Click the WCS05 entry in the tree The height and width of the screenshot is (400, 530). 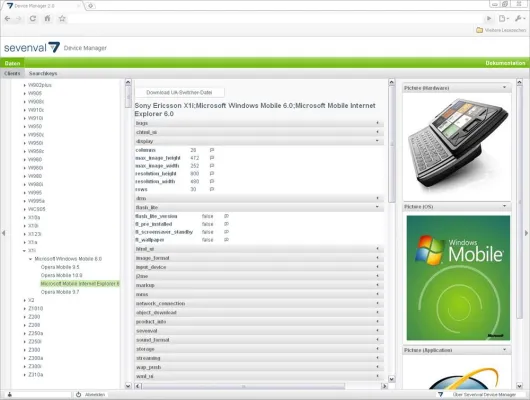(x=37, y=209)
